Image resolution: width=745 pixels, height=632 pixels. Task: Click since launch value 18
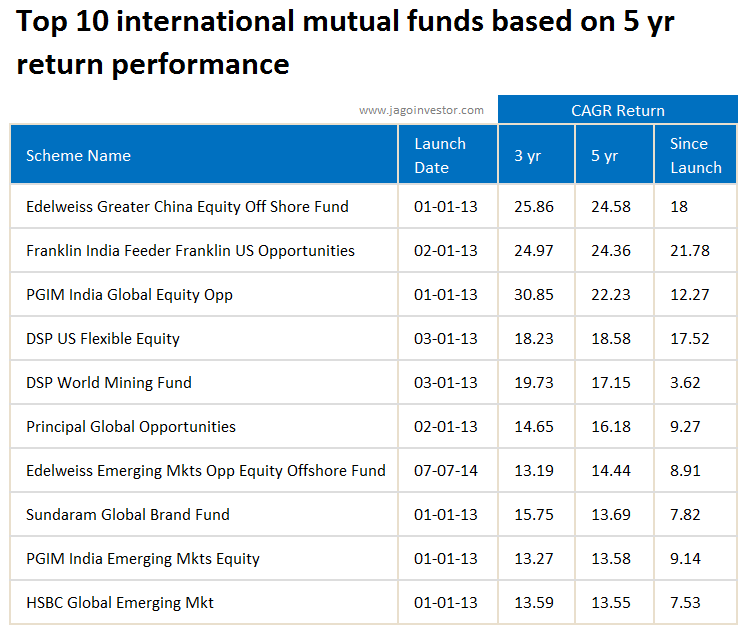(x=679, y=207)
